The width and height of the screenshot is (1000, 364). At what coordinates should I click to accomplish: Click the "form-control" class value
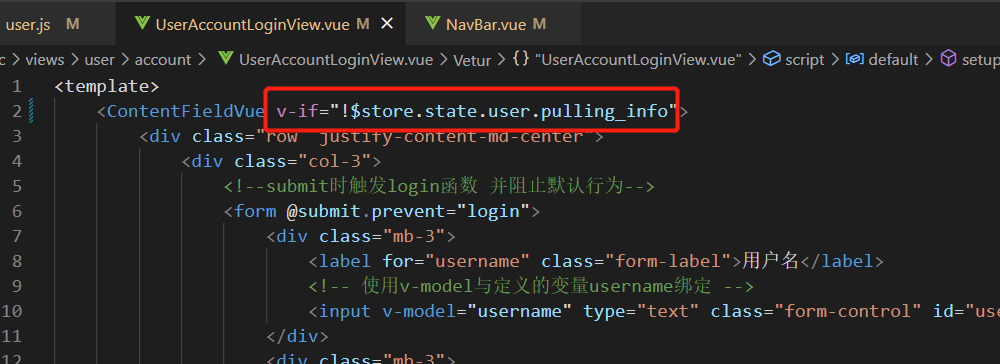point(848,311)
